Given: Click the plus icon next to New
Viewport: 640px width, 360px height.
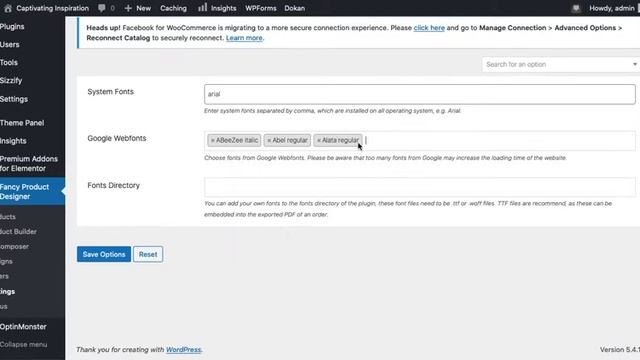Looking at the screenshot, I should tap(128, 8).
